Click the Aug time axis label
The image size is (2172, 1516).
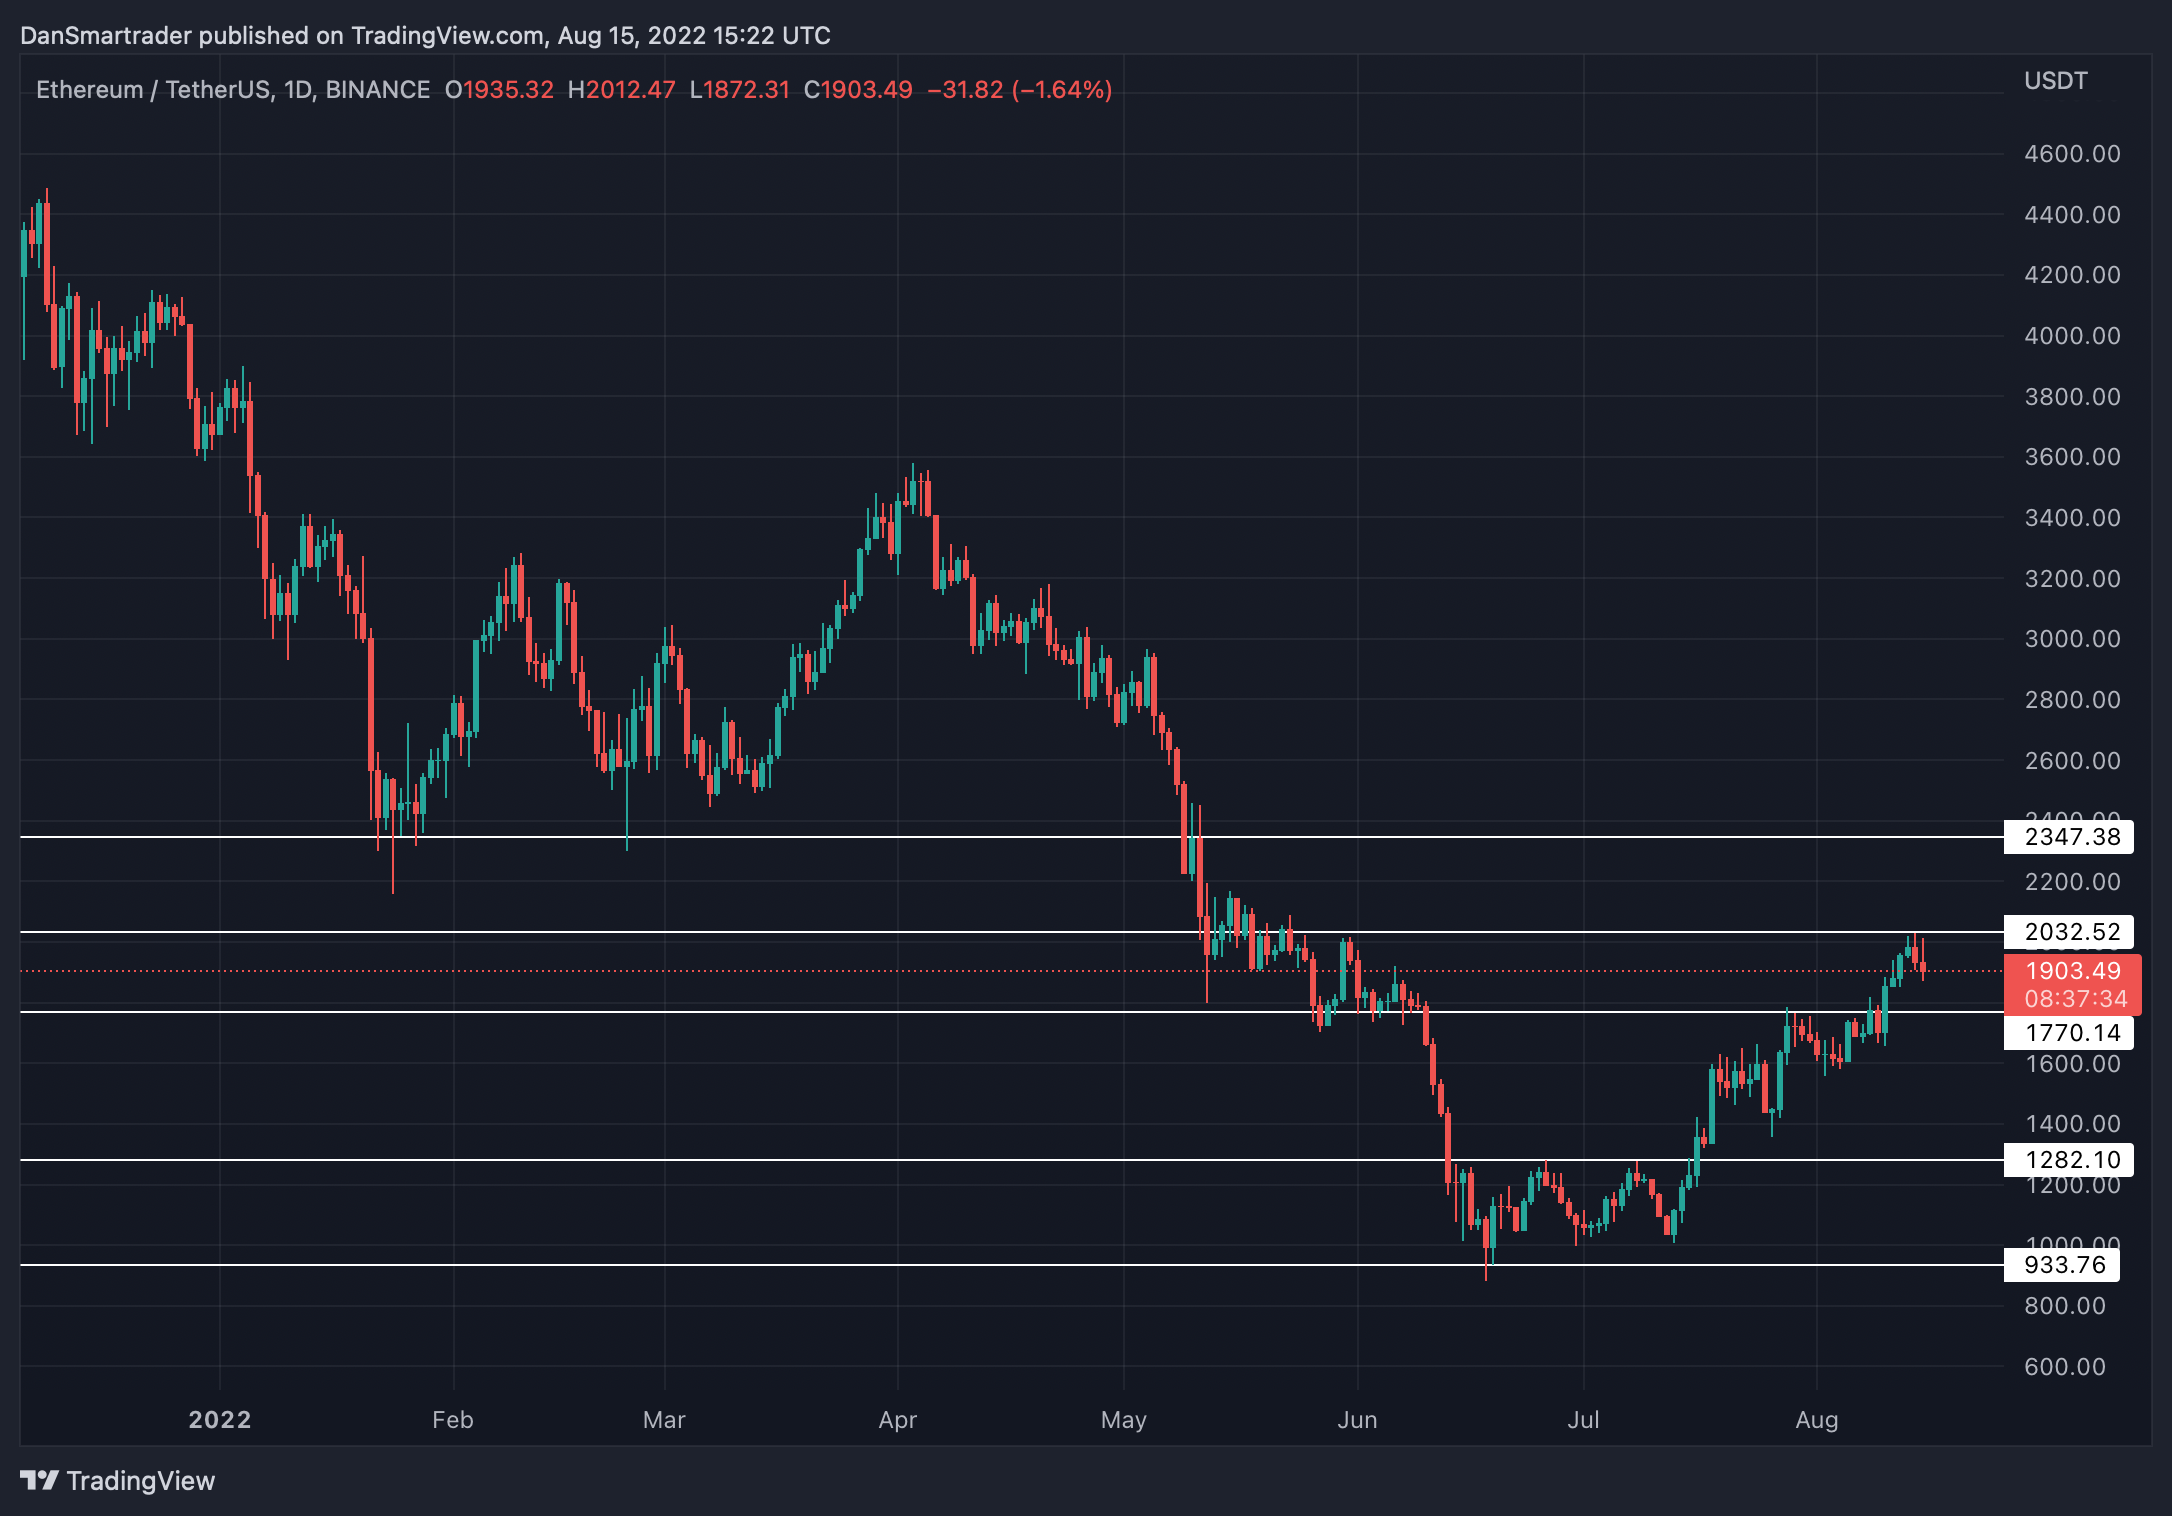click(x=1817, y=1420)
